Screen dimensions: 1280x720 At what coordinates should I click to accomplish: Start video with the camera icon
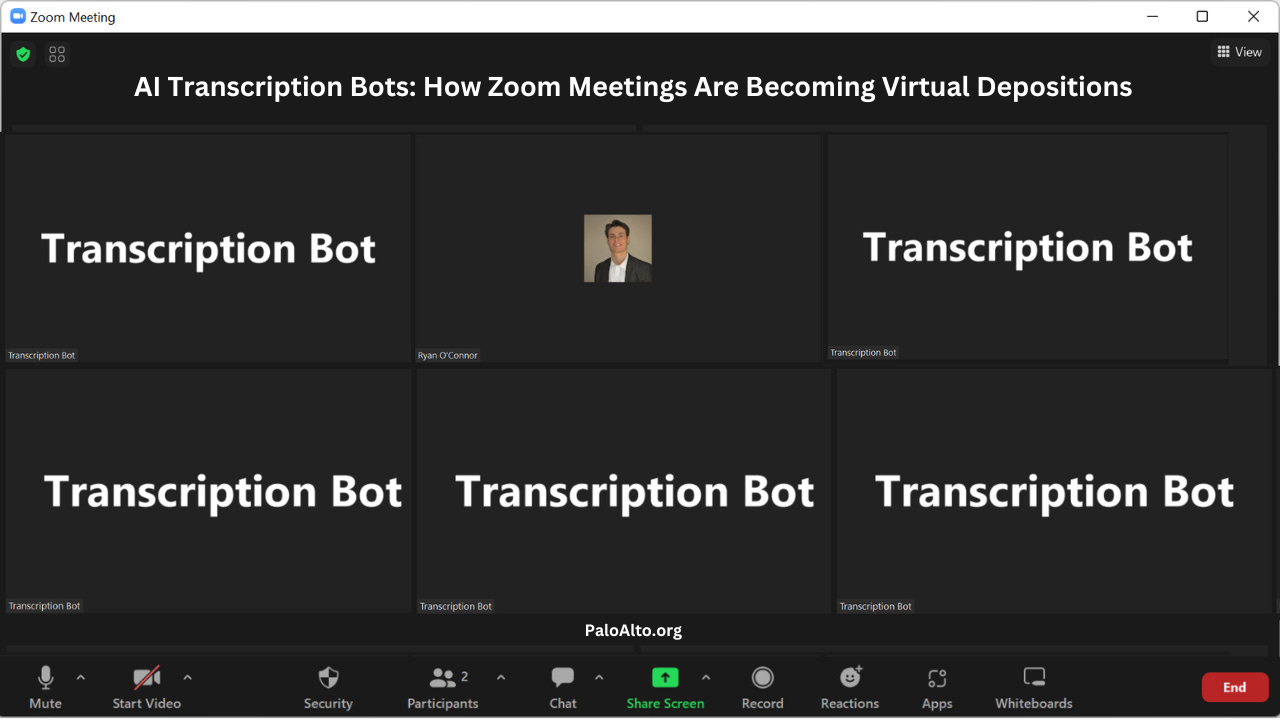147,678
